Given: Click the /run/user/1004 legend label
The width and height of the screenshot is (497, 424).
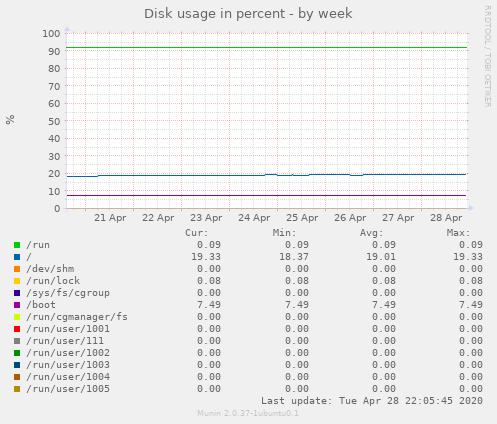Looking at the screenshot, I should (68, 377).
